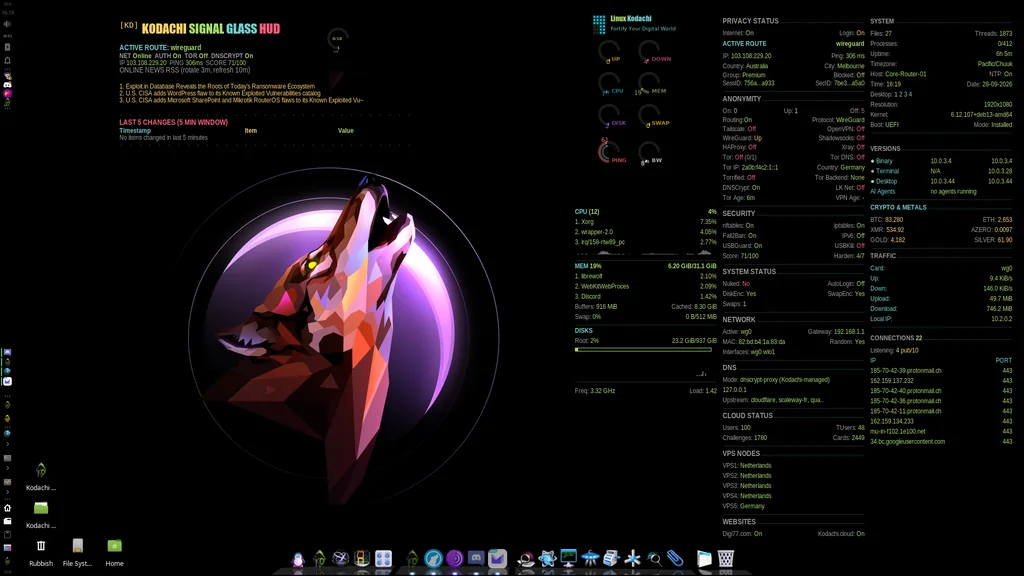The width and height of the screenshot is (1024, 576).
Task: Click the CISA WordPress flaw headline
Action: (x=219, y=93)
